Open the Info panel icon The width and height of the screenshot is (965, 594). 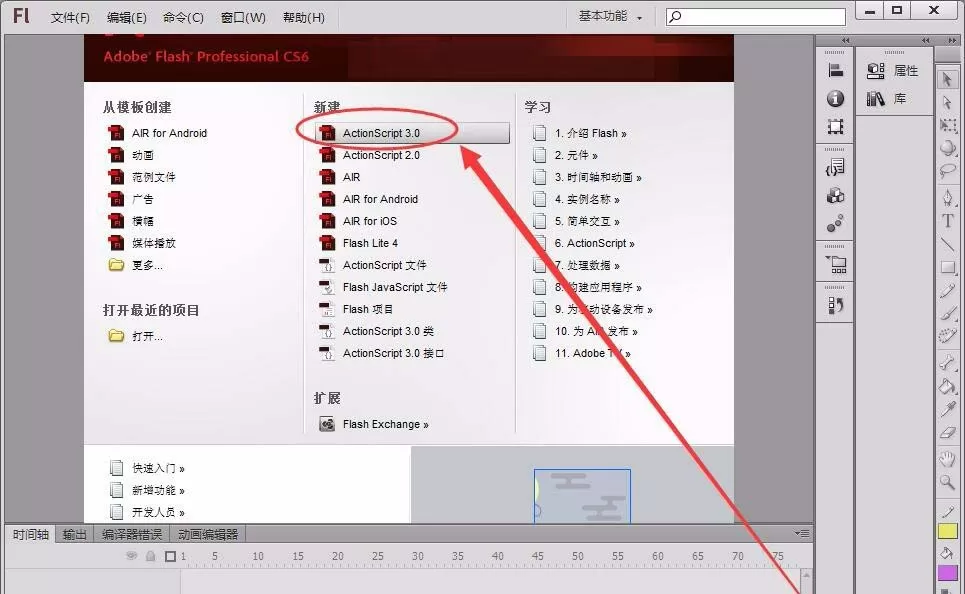tap(835, 98)
